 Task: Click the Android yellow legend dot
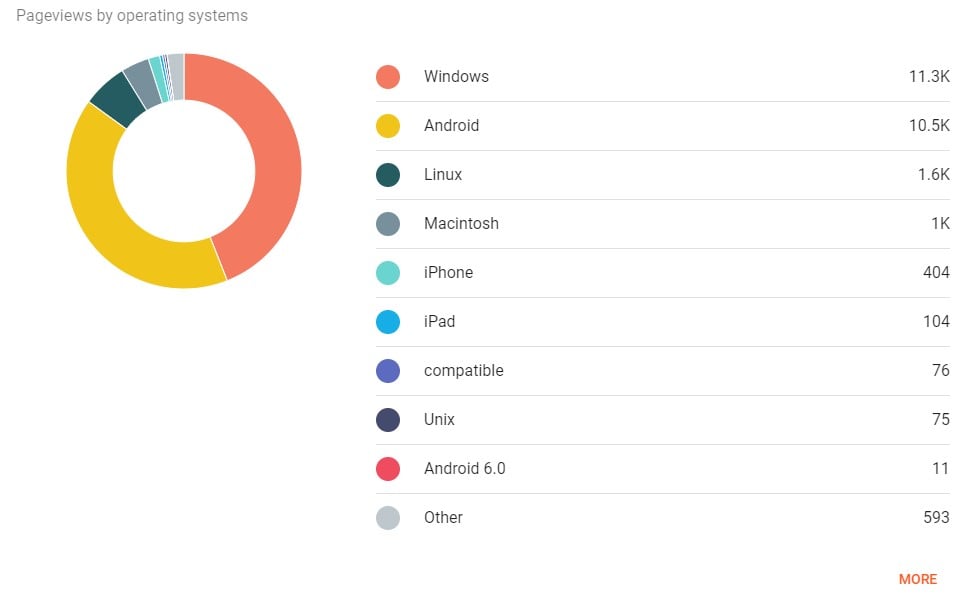[388, 126]
